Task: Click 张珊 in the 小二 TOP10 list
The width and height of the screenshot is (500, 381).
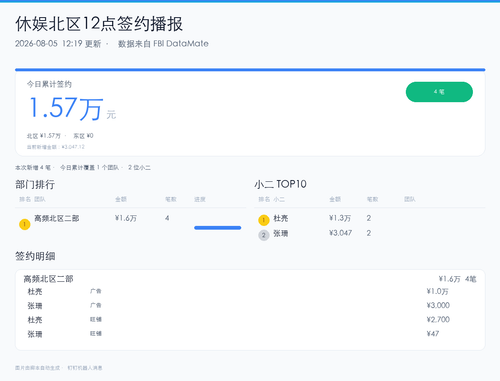Action: pos(281,233)
